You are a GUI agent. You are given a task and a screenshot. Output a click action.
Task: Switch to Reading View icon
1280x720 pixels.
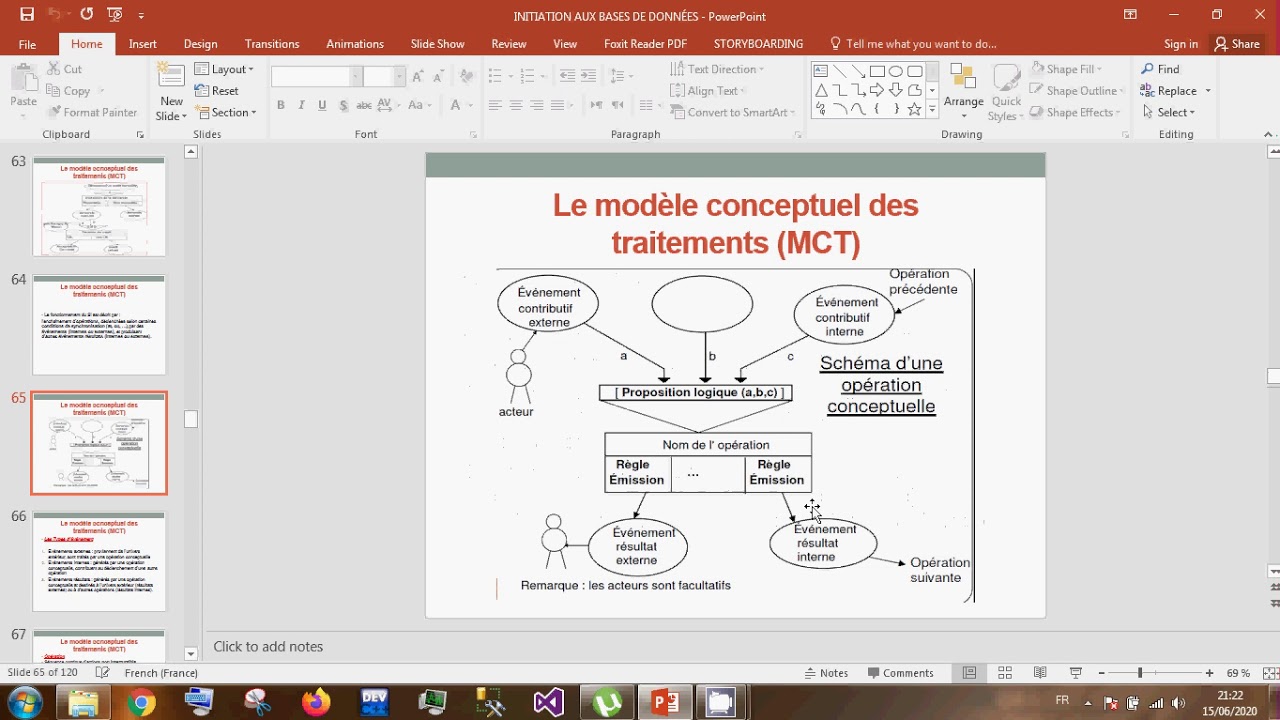coord(1040,673)
